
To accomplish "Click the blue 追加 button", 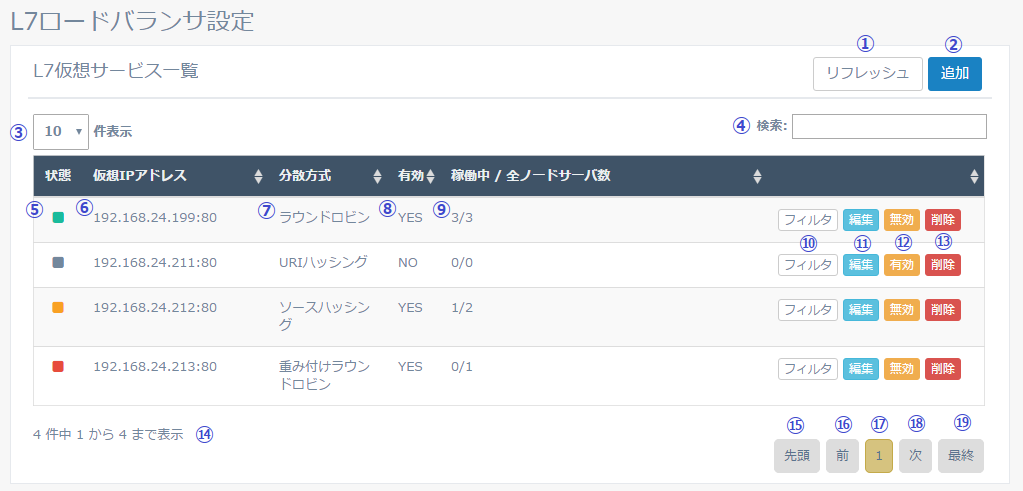I will [x=954, y=74].
